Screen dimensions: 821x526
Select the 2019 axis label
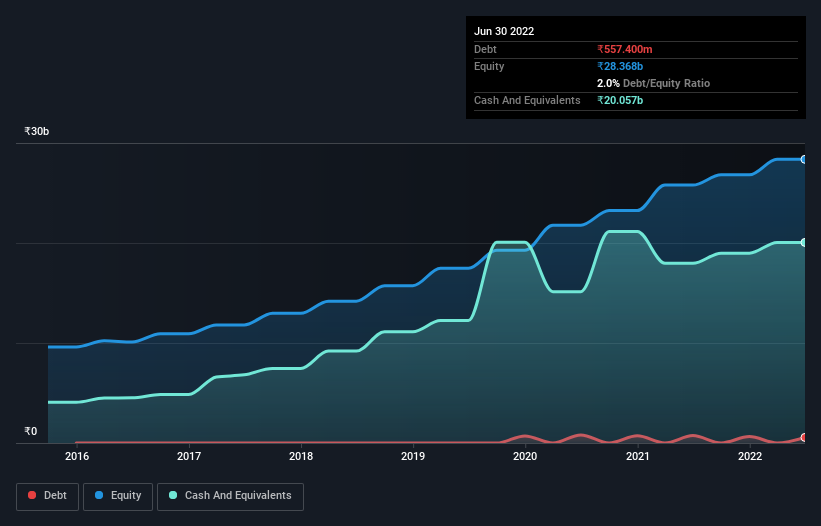tap(413, 456)
